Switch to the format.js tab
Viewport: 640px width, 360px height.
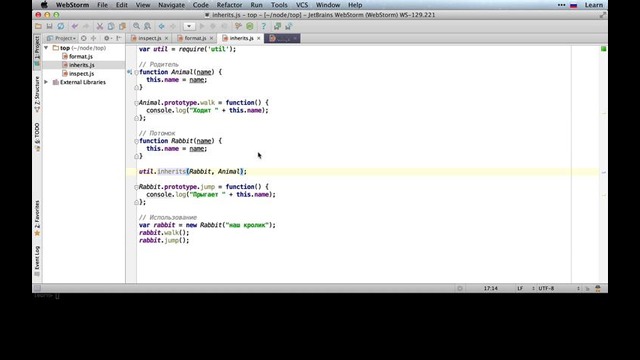(195, 38)
